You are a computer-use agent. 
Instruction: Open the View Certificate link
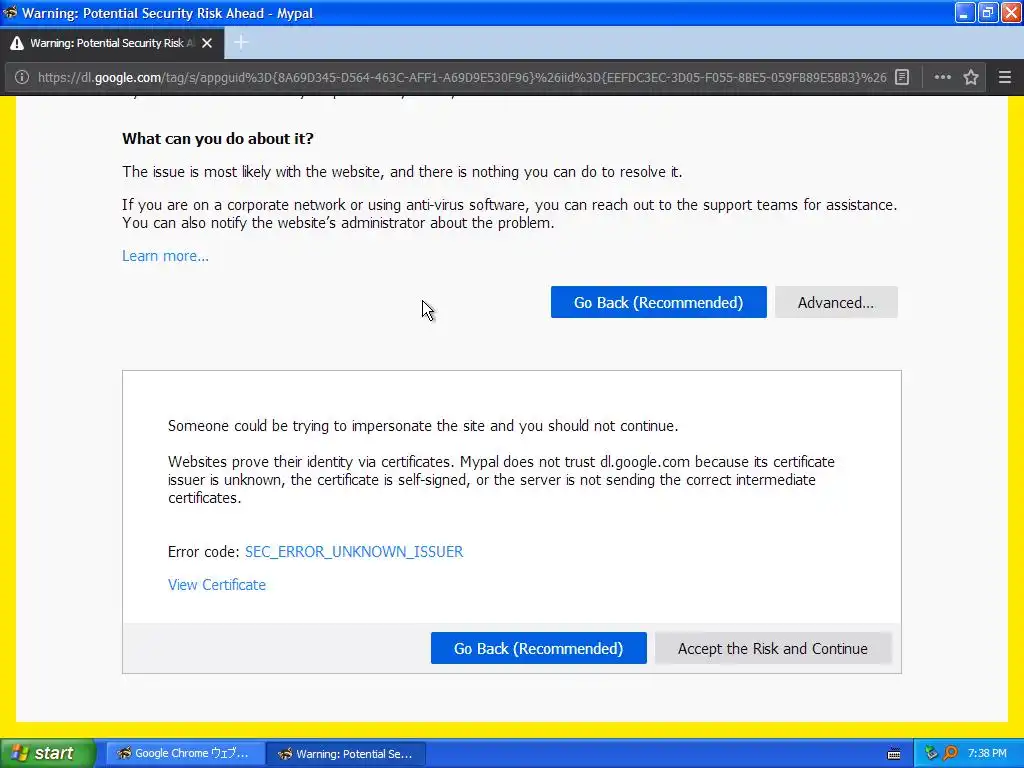[217, 584]
